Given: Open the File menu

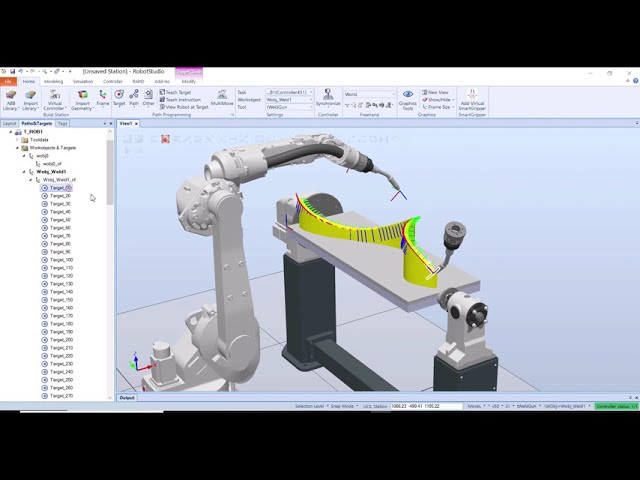Looking at the screenshot, I should coord(8,82).
